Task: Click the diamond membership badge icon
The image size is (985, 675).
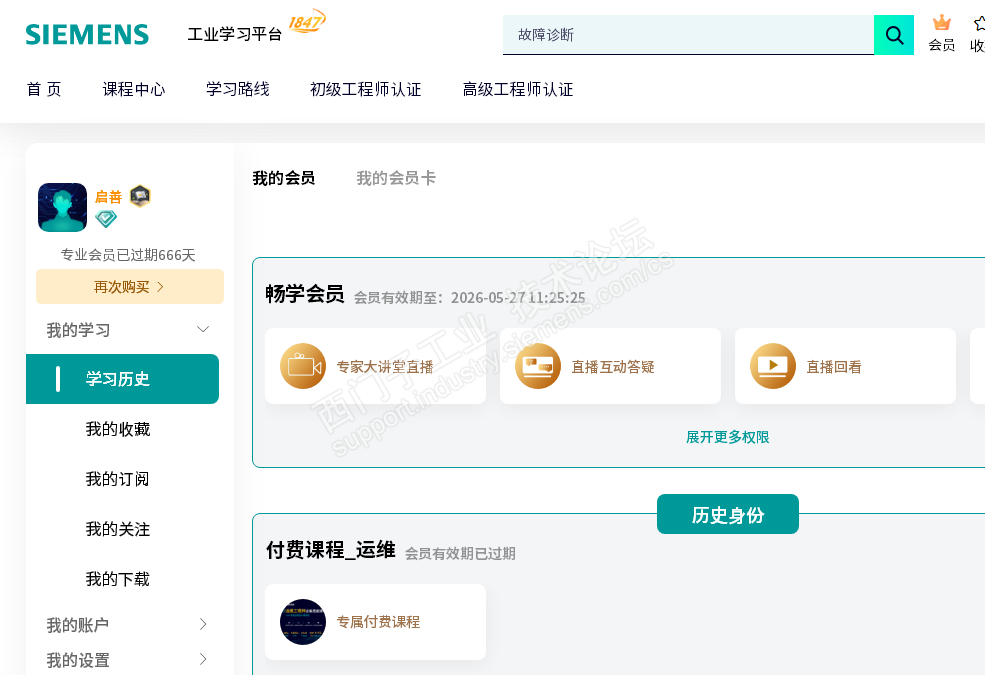Action: (x=106, y=219)
